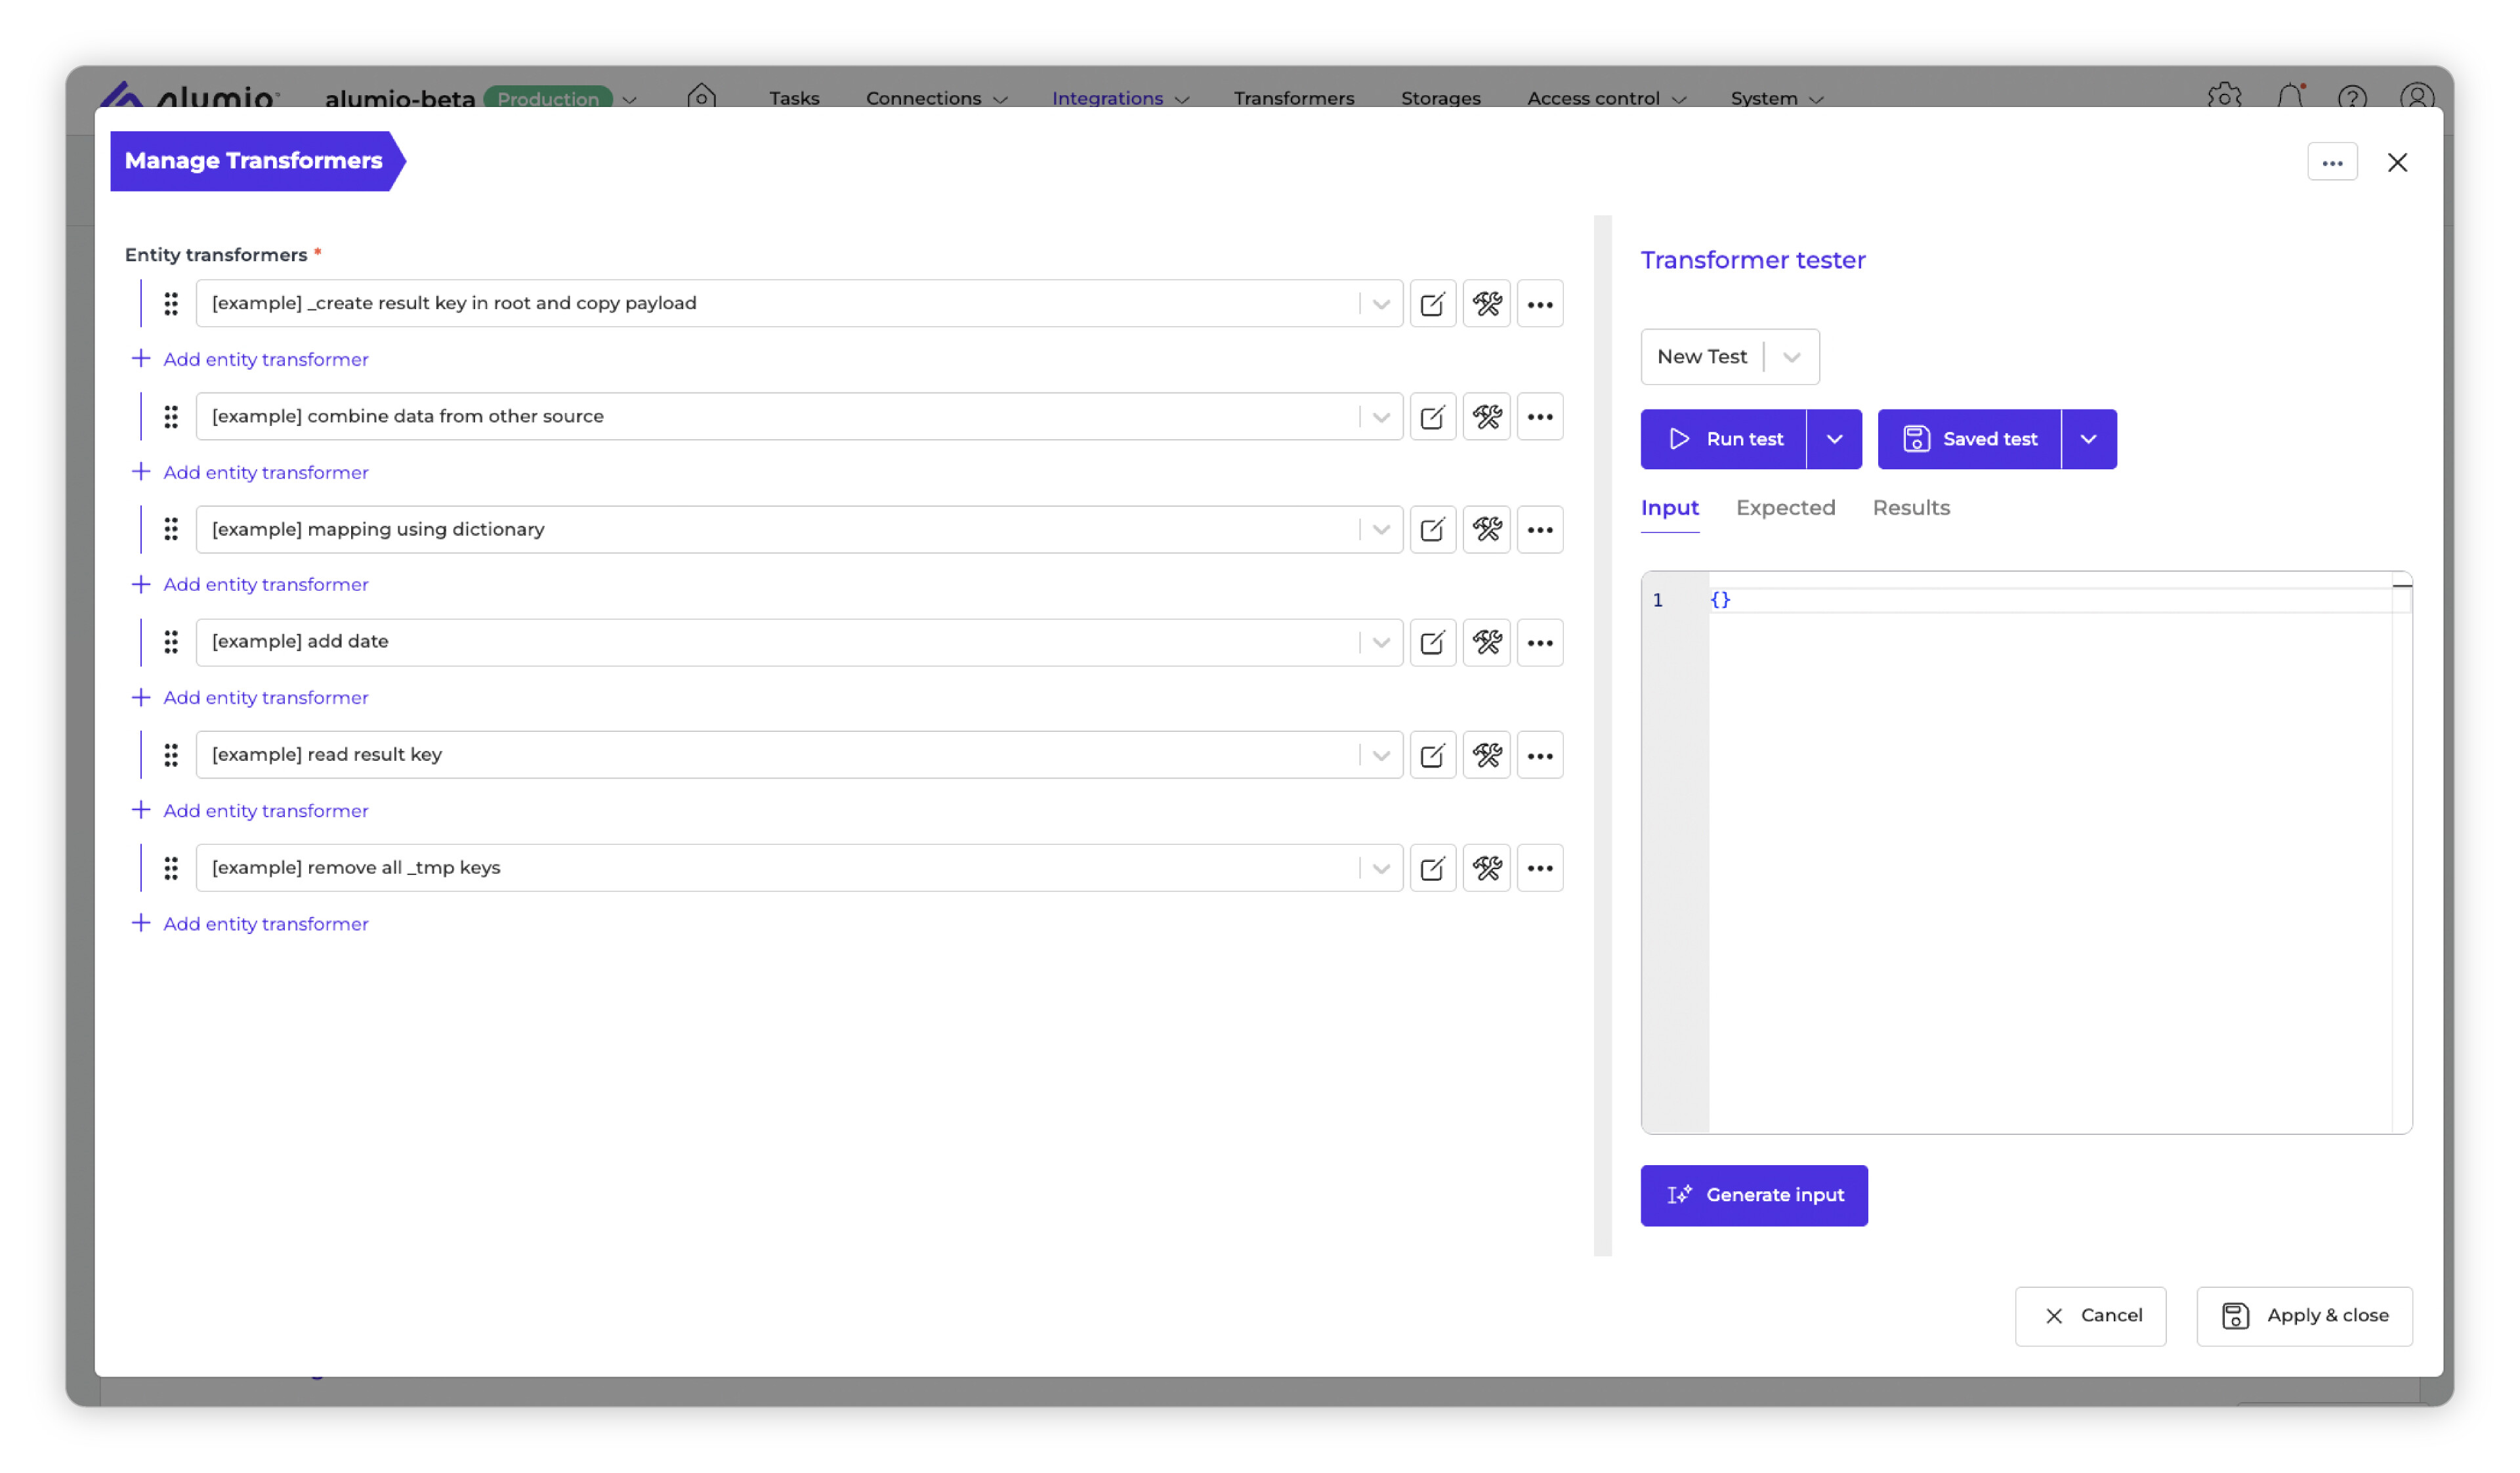This screenshot has width=2520, height=1473.
Task: Click edit icon for 'combine data from other source'
Action: point(1432,417)
